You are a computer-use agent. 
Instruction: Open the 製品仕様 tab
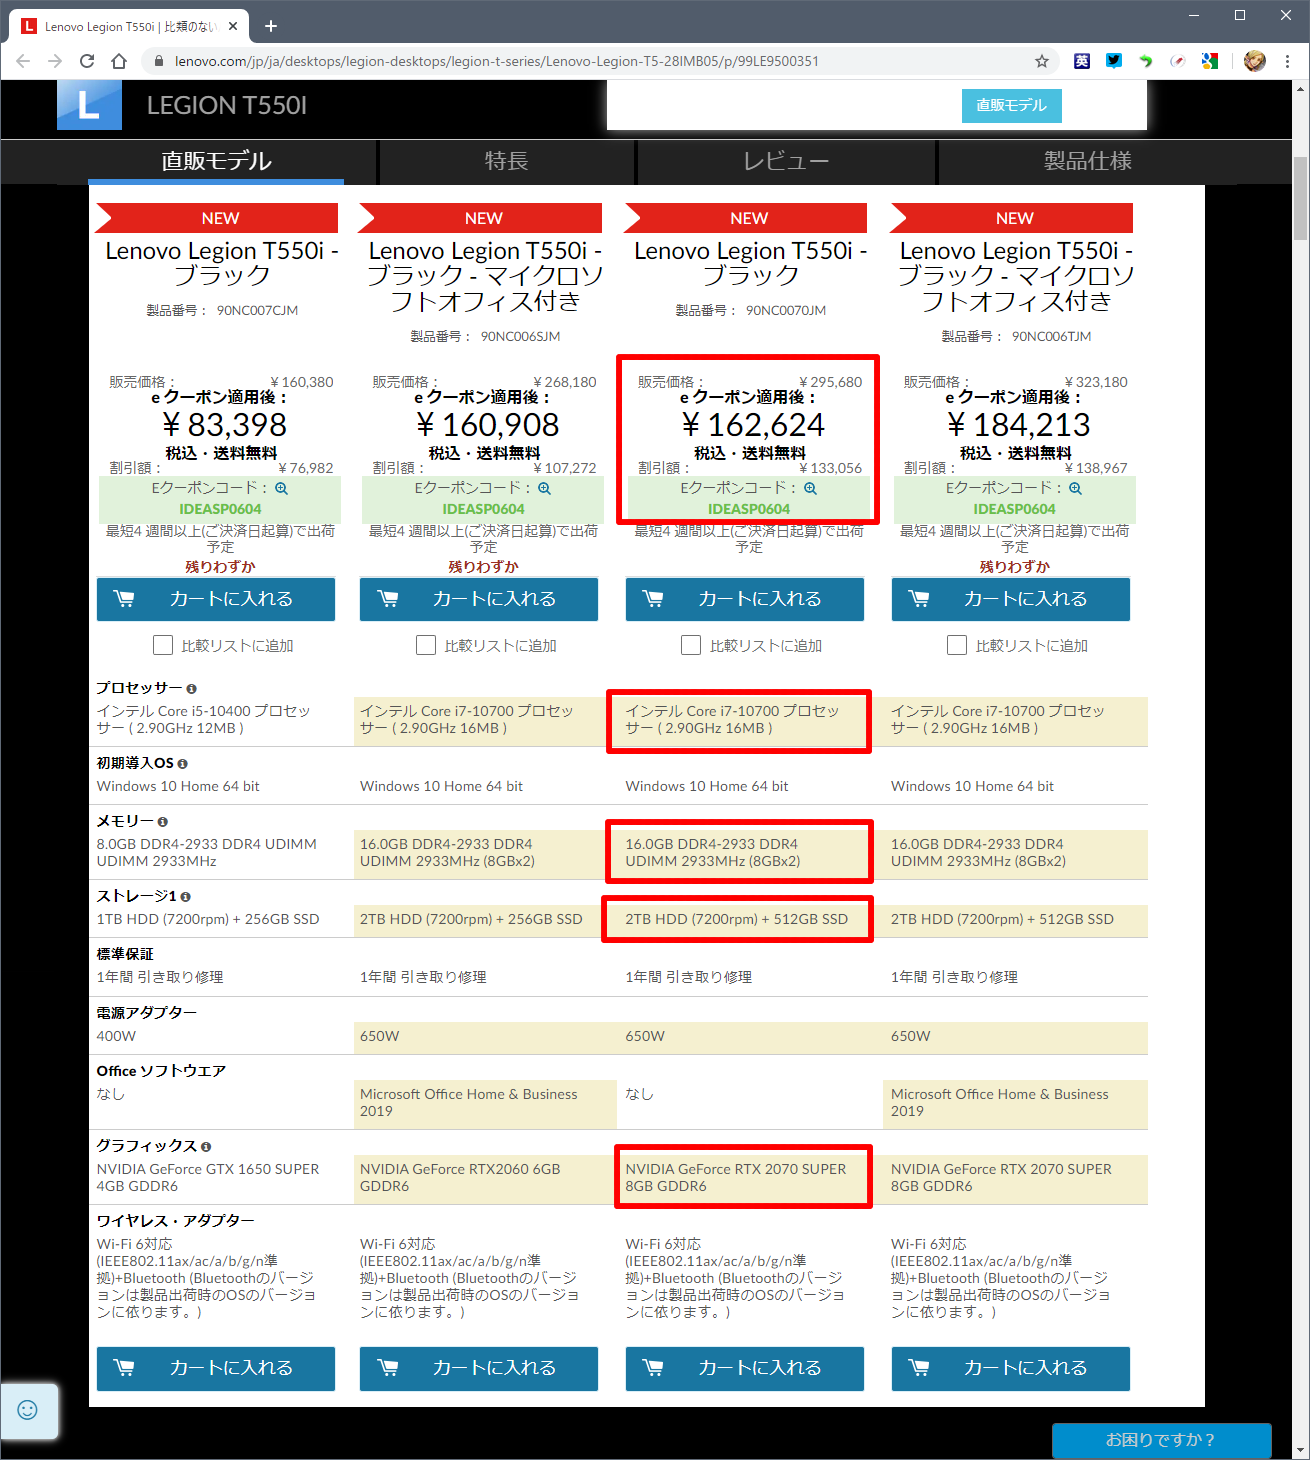tap(1088, 161)
